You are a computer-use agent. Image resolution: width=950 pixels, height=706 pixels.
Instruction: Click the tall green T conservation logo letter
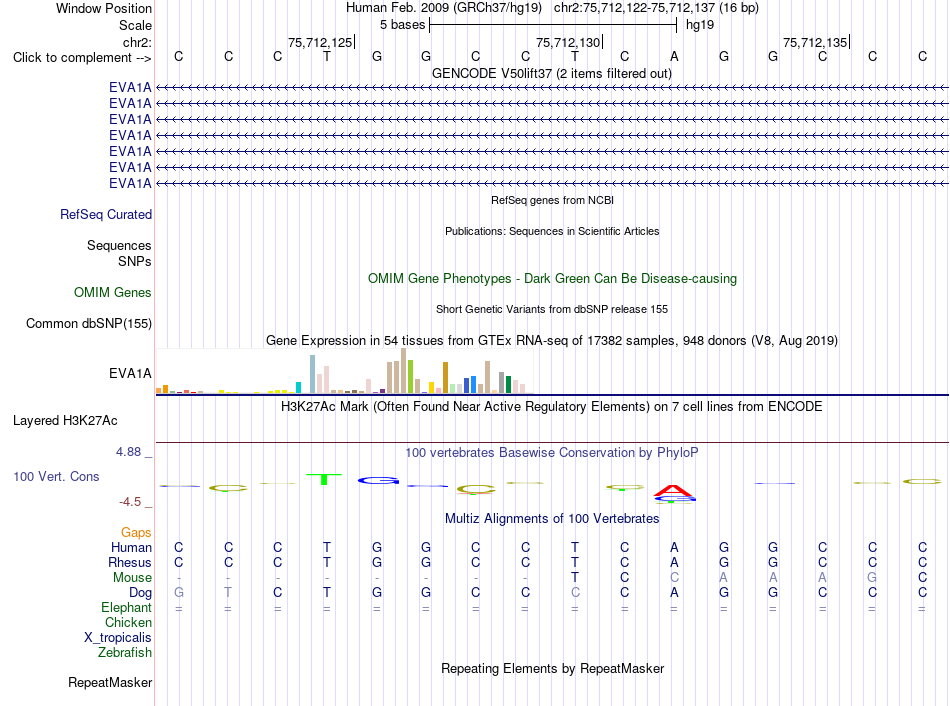click(324, 479)
